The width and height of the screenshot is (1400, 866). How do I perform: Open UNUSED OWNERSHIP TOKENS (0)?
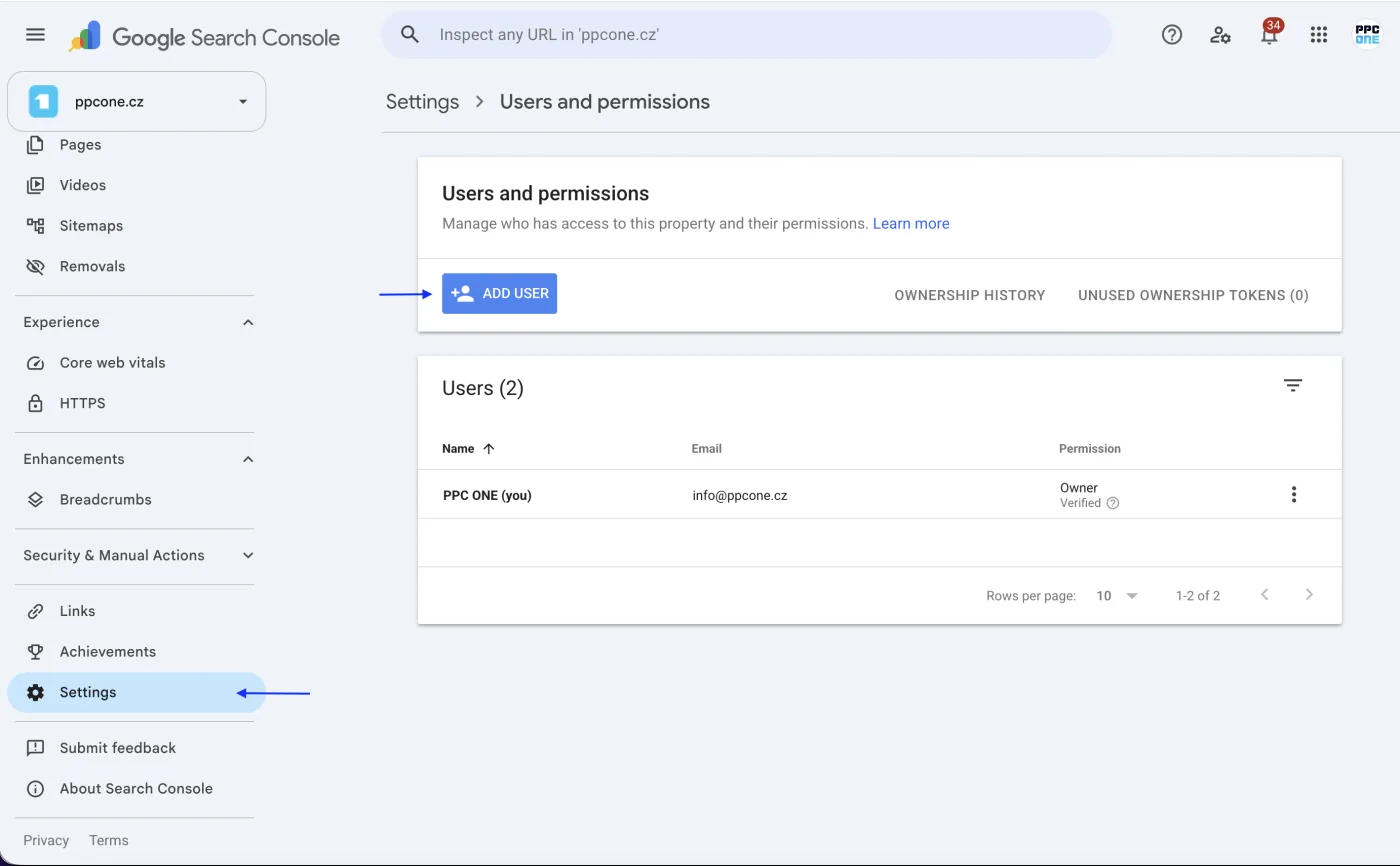[x=1193, y=295]
